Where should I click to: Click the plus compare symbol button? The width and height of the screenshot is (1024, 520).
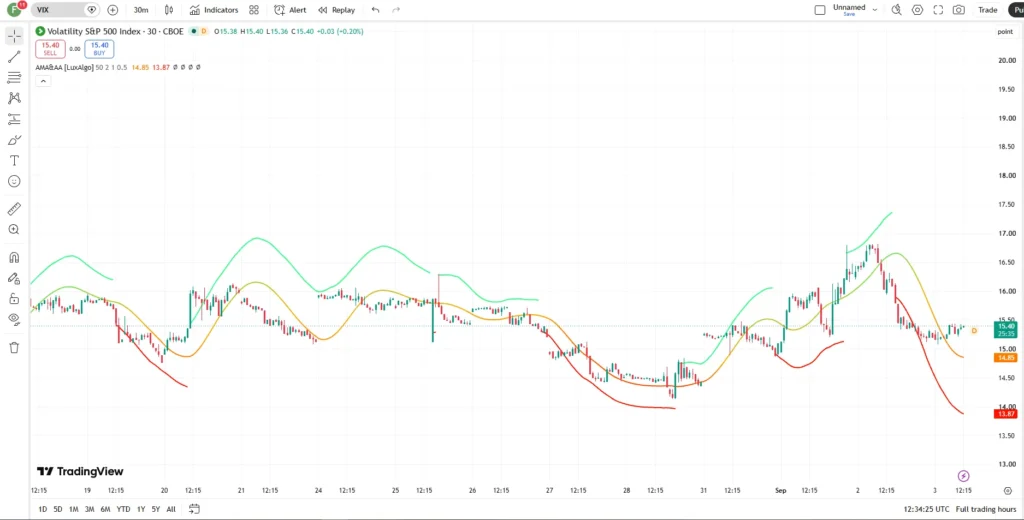coord(112,10)
